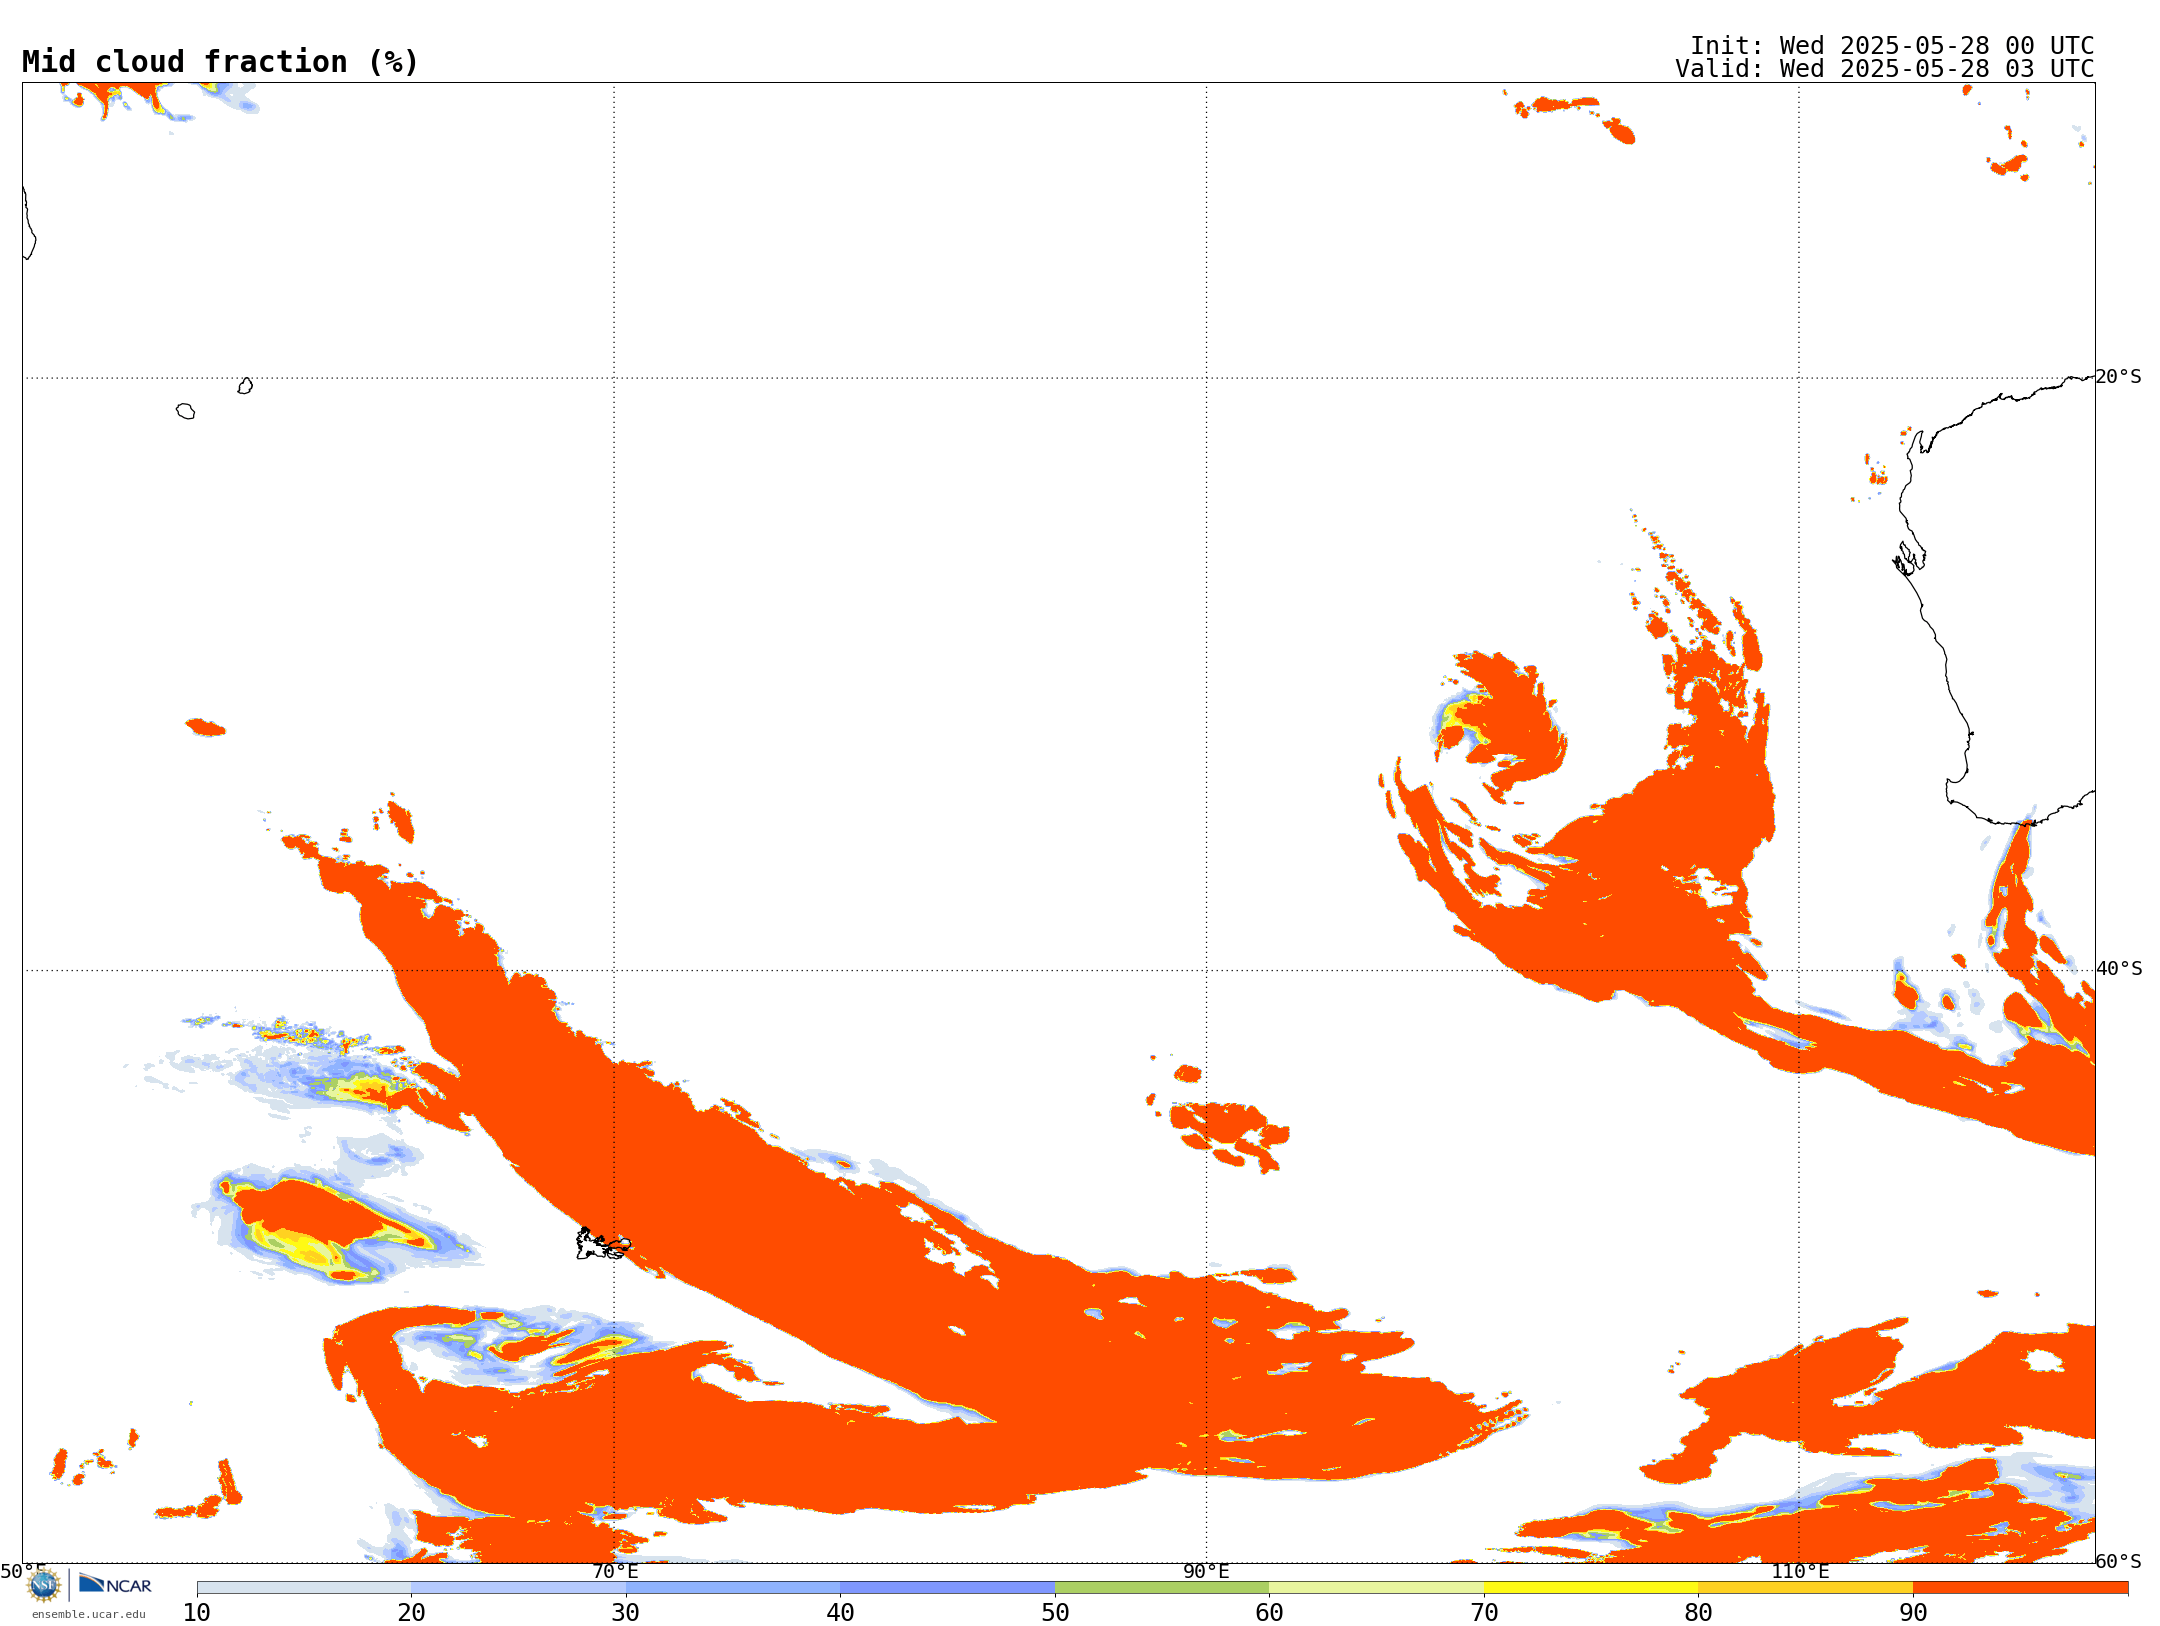
Task: Click the NSF logo icon
Action: pyautogui.click(x=44, y=1585)
